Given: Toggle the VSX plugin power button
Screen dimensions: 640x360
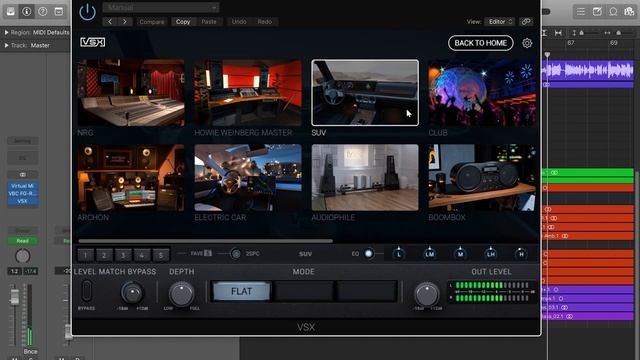Looking at the screenshot, I should click(x=87, y=12).
